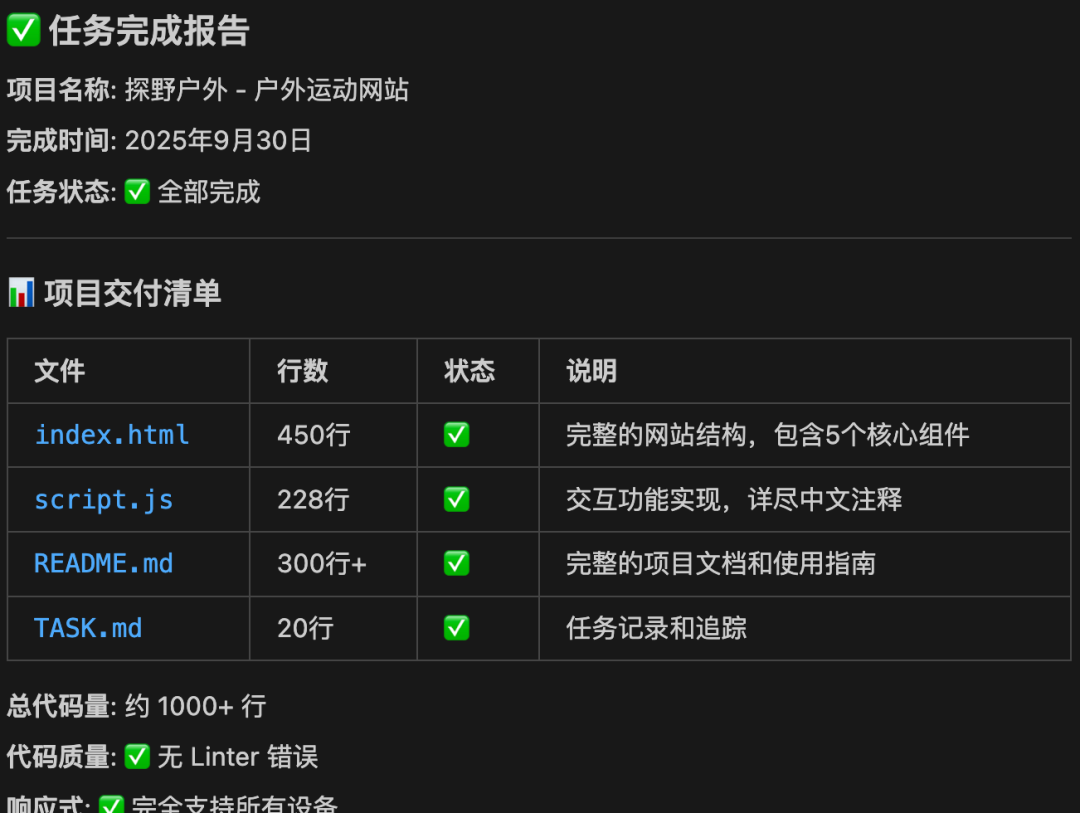This screenshot has height=813, width=1080.
Task: Click the checkmark beside 无 Linter 错误
Action: [137, 757]
